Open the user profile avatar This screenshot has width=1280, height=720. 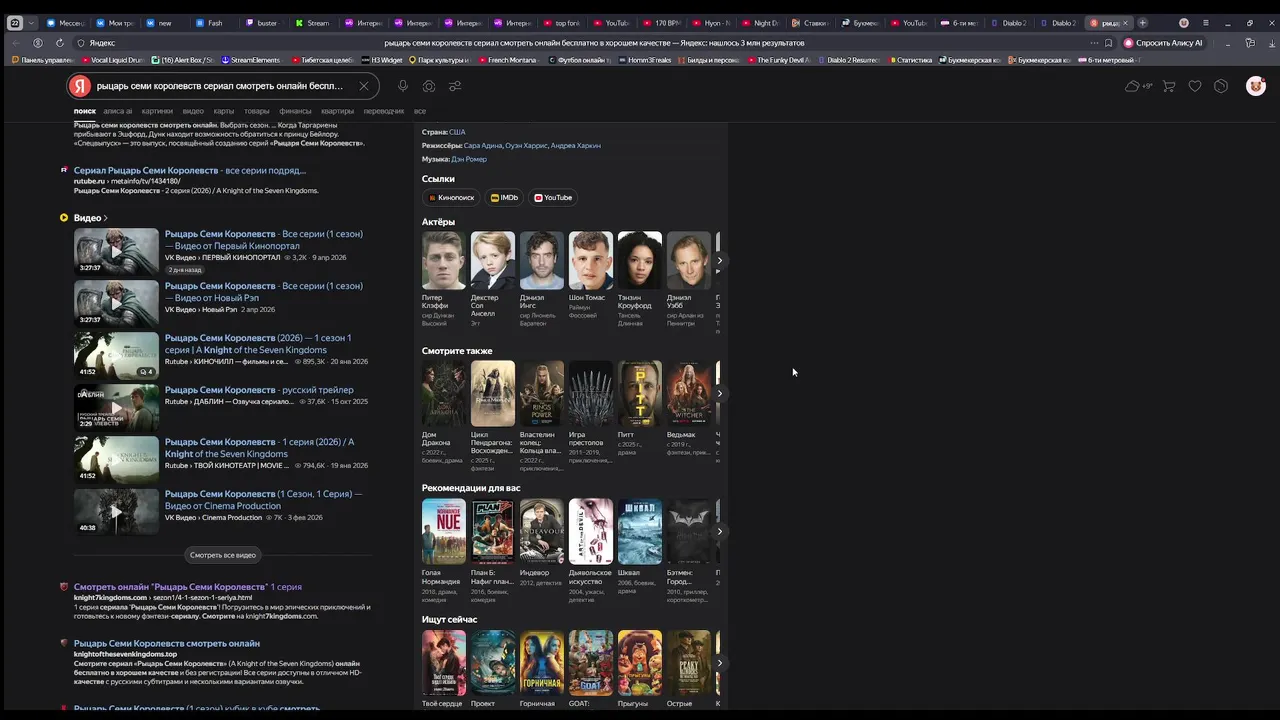(1256, 86)
